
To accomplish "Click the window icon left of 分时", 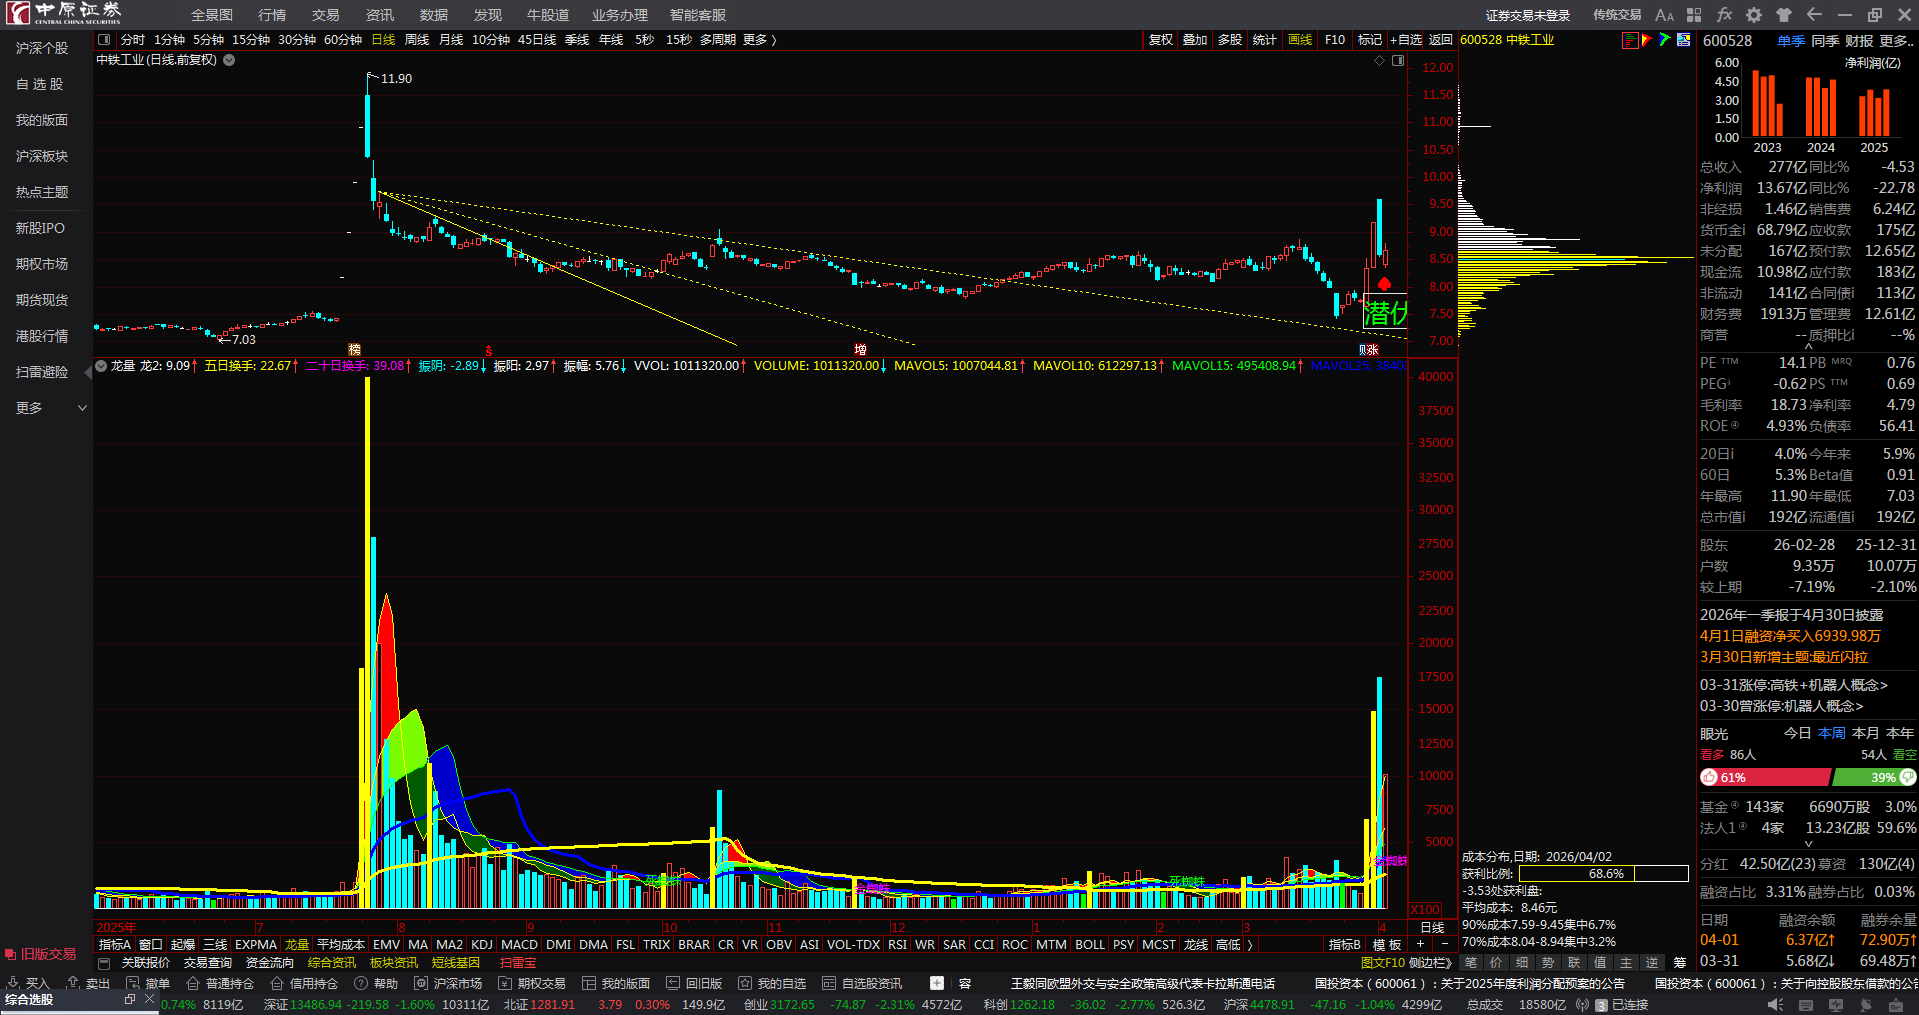I will coord(104,40).
